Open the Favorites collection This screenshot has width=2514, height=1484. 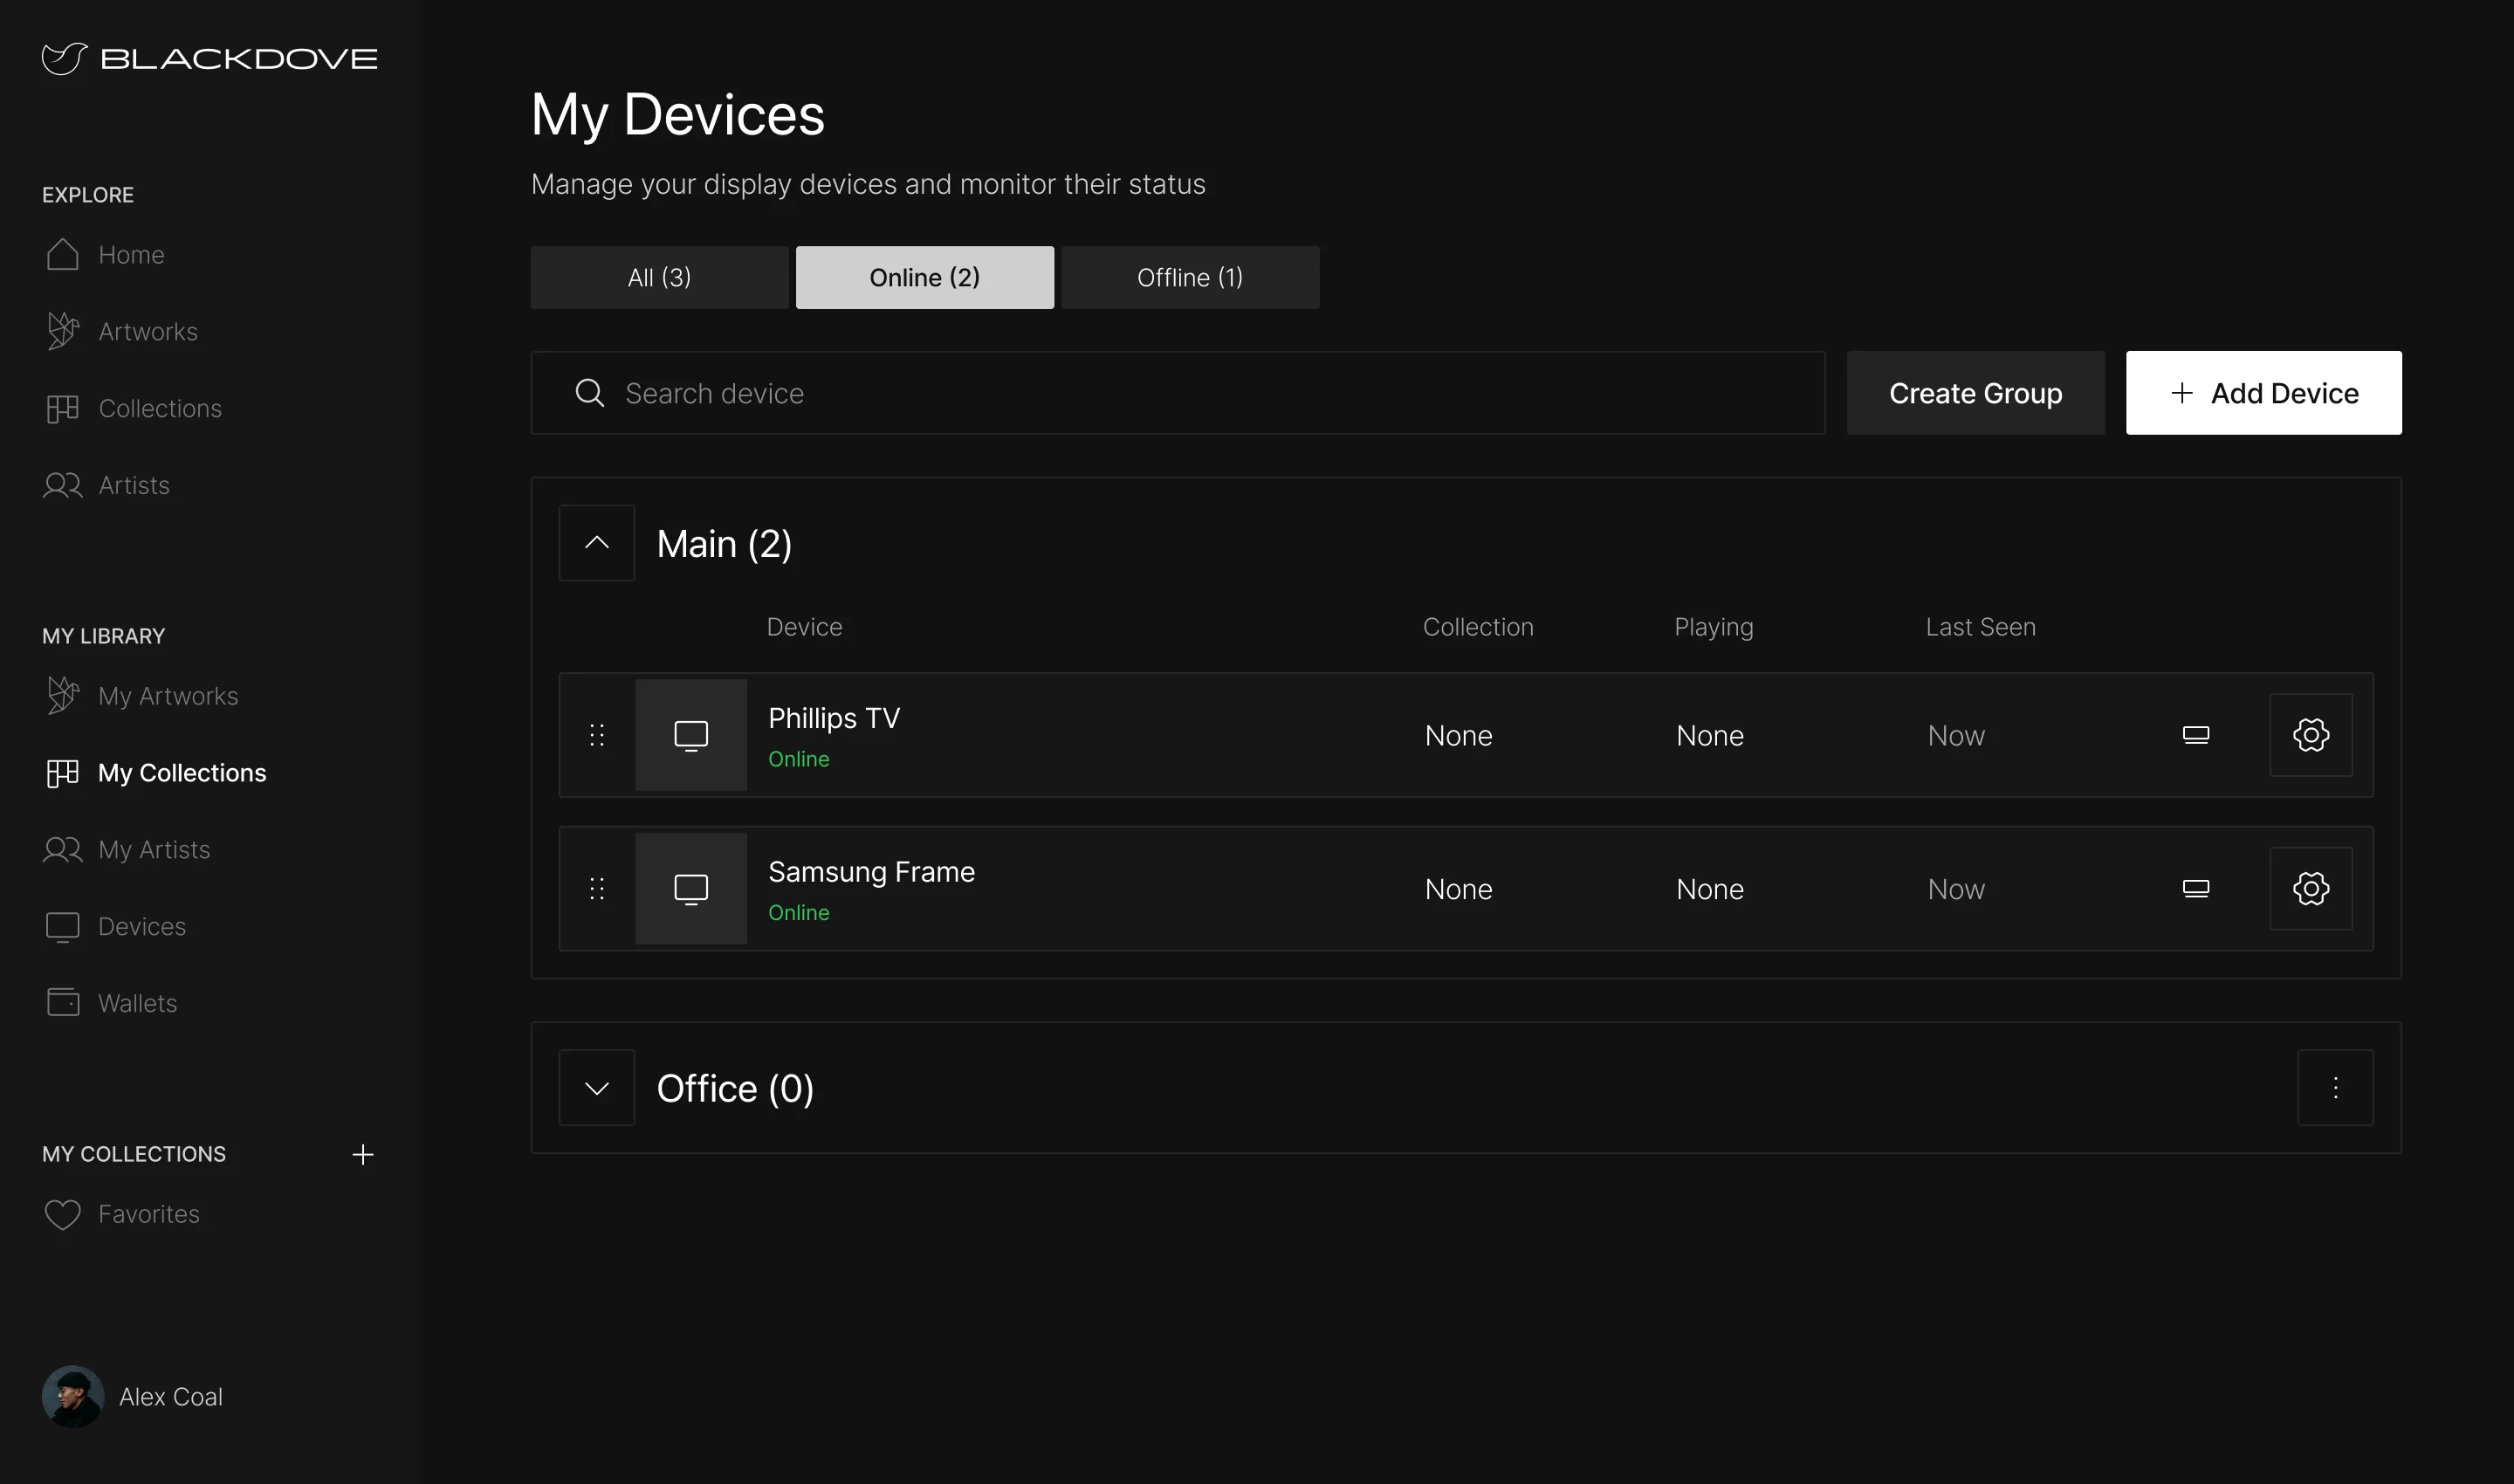[122, 1215]
